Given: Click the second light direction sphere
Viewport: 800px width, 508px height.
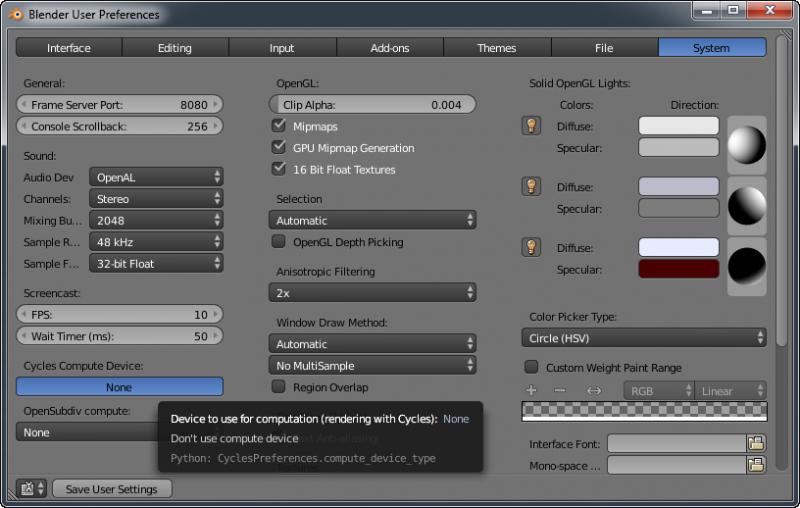Looking at the screenshot, I should (746, 206).
